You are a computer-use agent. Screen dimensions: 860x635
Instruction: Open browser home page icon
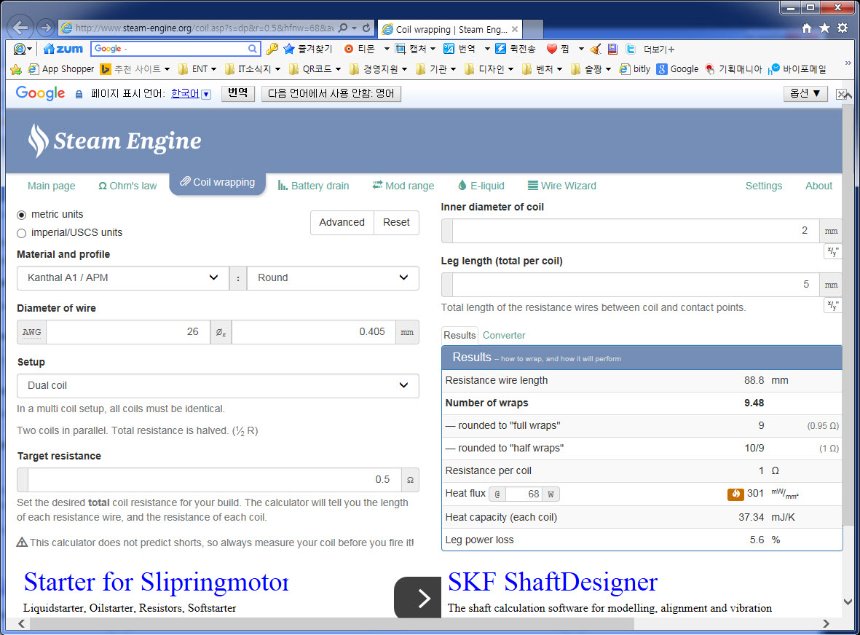(806, 28)
